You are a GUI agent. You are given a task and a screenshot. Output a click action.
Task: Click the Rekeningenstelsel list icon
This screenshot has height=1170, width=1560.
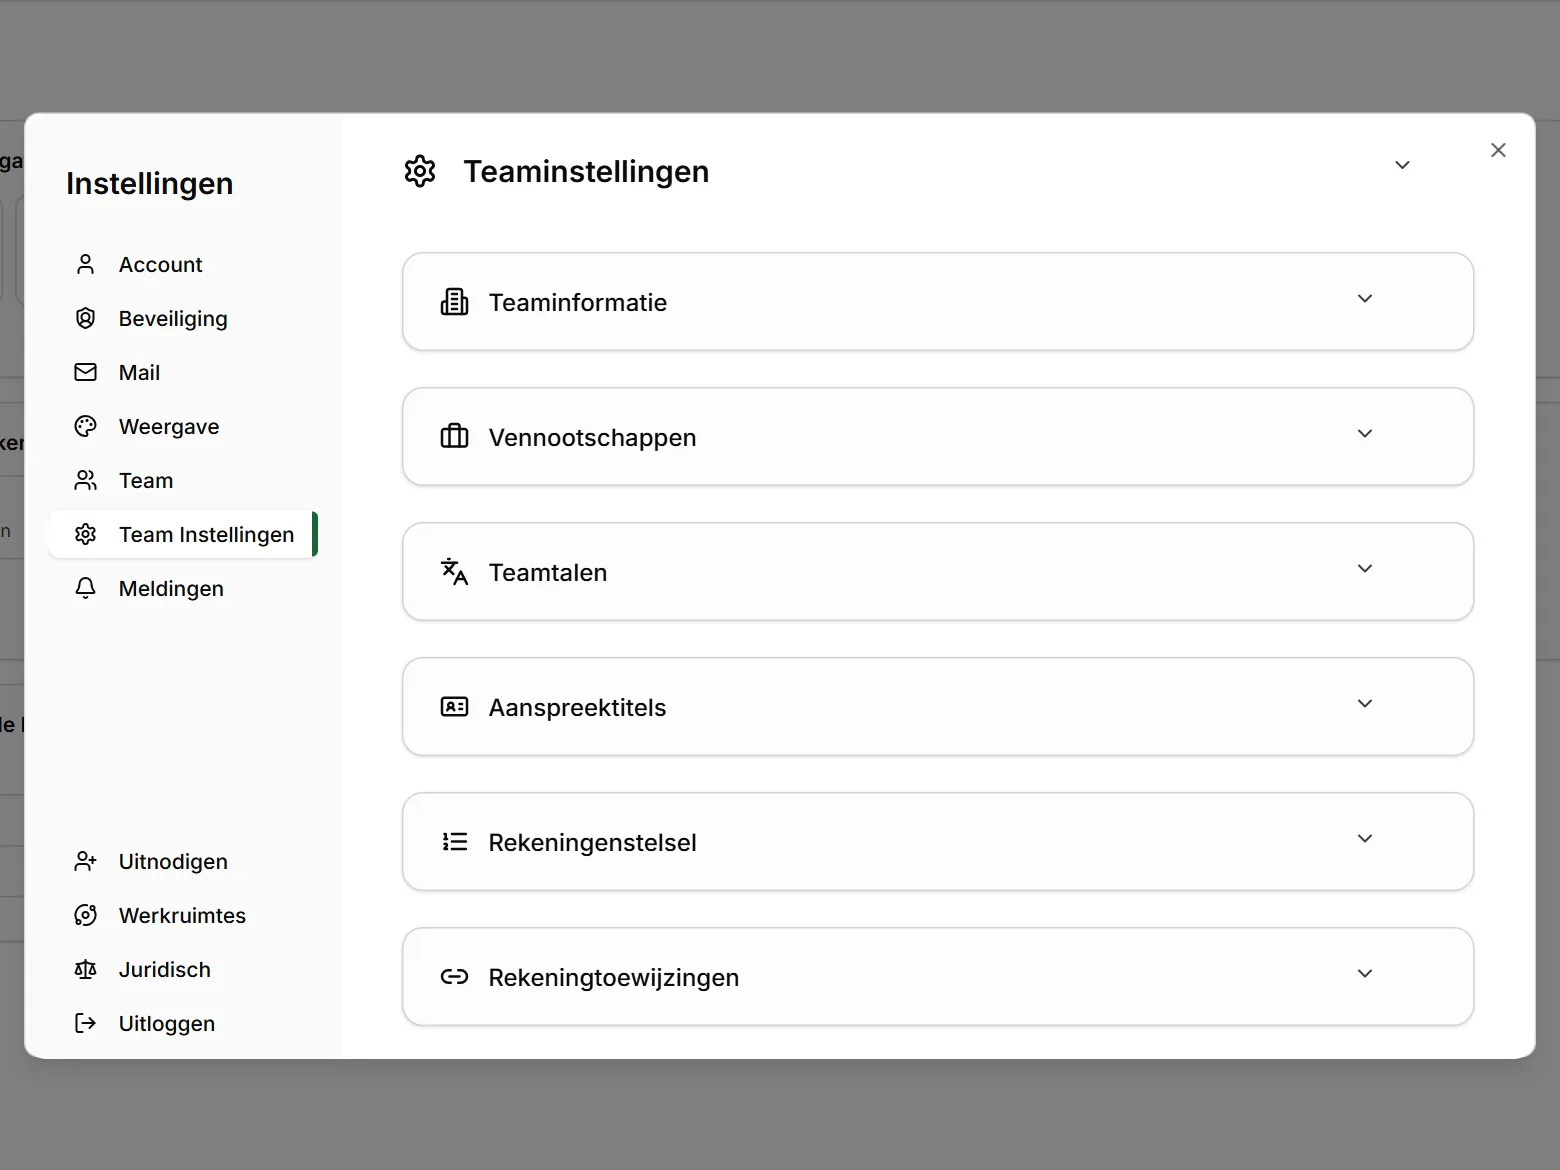pyautogui.click(x=455, y=842)
